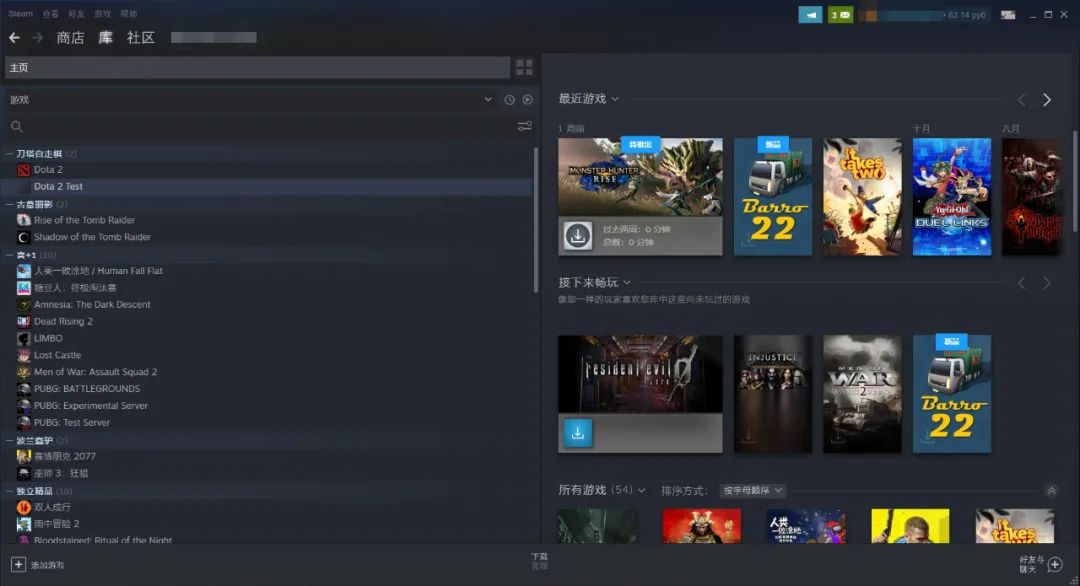Collapse the 刀塔自走棋 category

(x=9, y=154)
